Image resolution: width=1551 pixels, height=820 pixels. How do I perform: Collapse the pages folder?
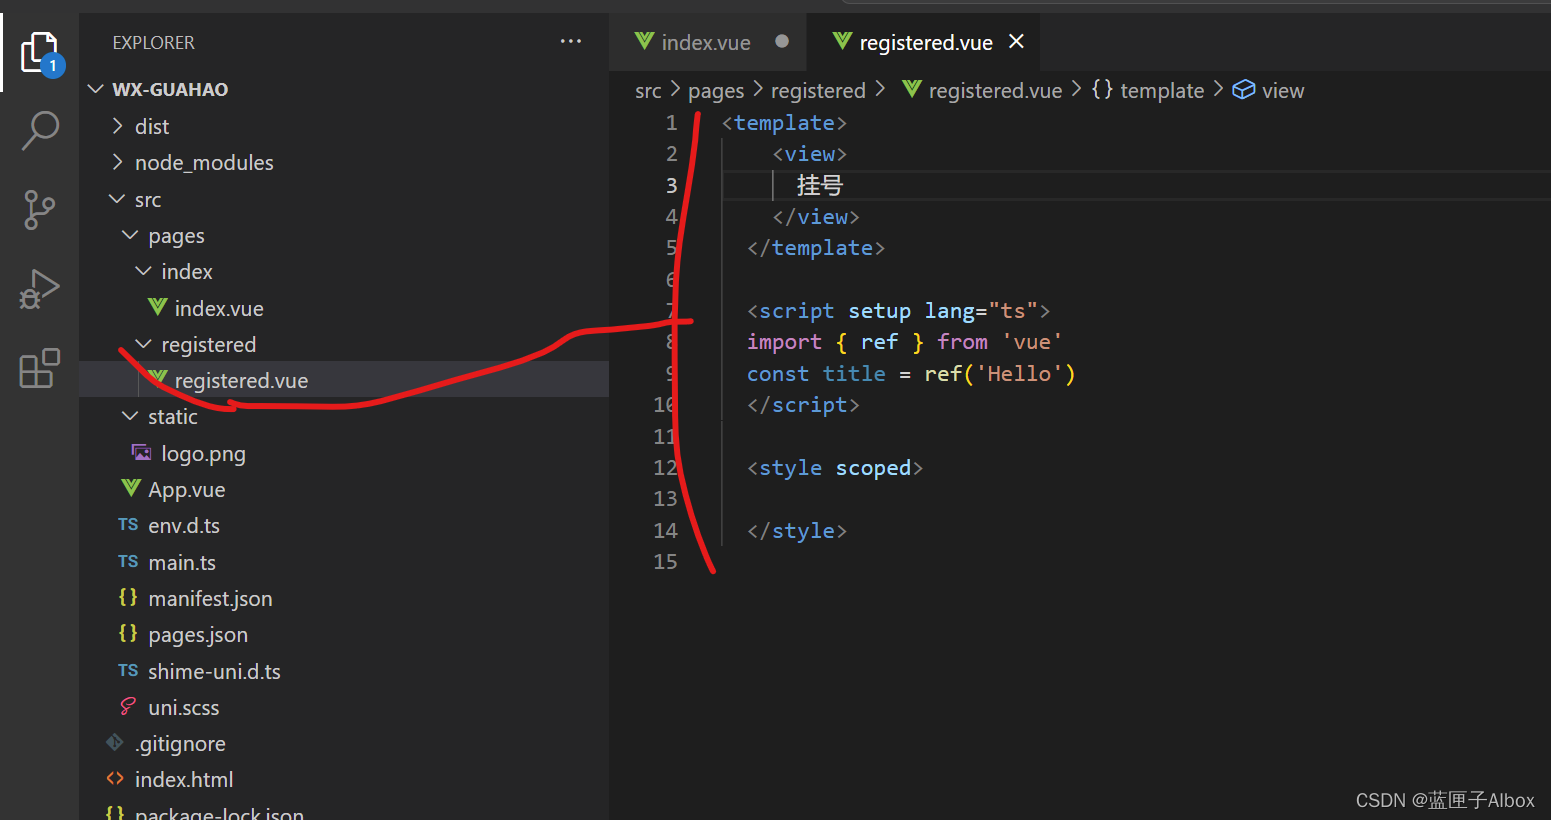(x=130, y=235)
